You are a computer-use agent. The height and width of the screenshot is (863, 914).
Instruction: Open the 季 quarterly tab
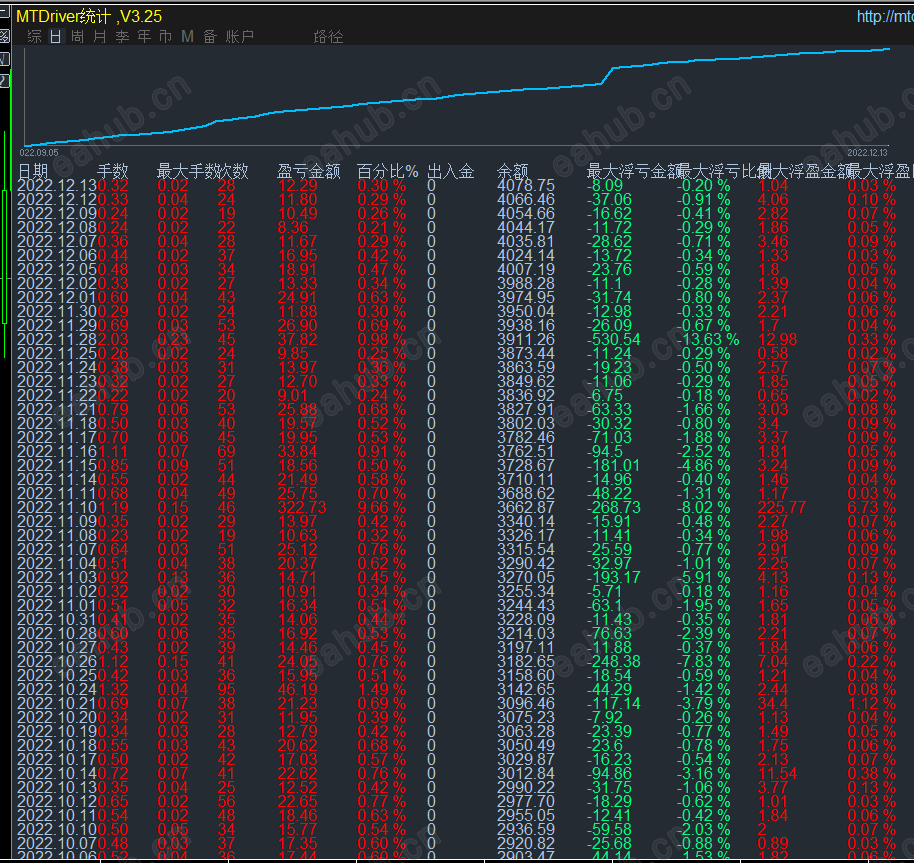coord(122,37)
